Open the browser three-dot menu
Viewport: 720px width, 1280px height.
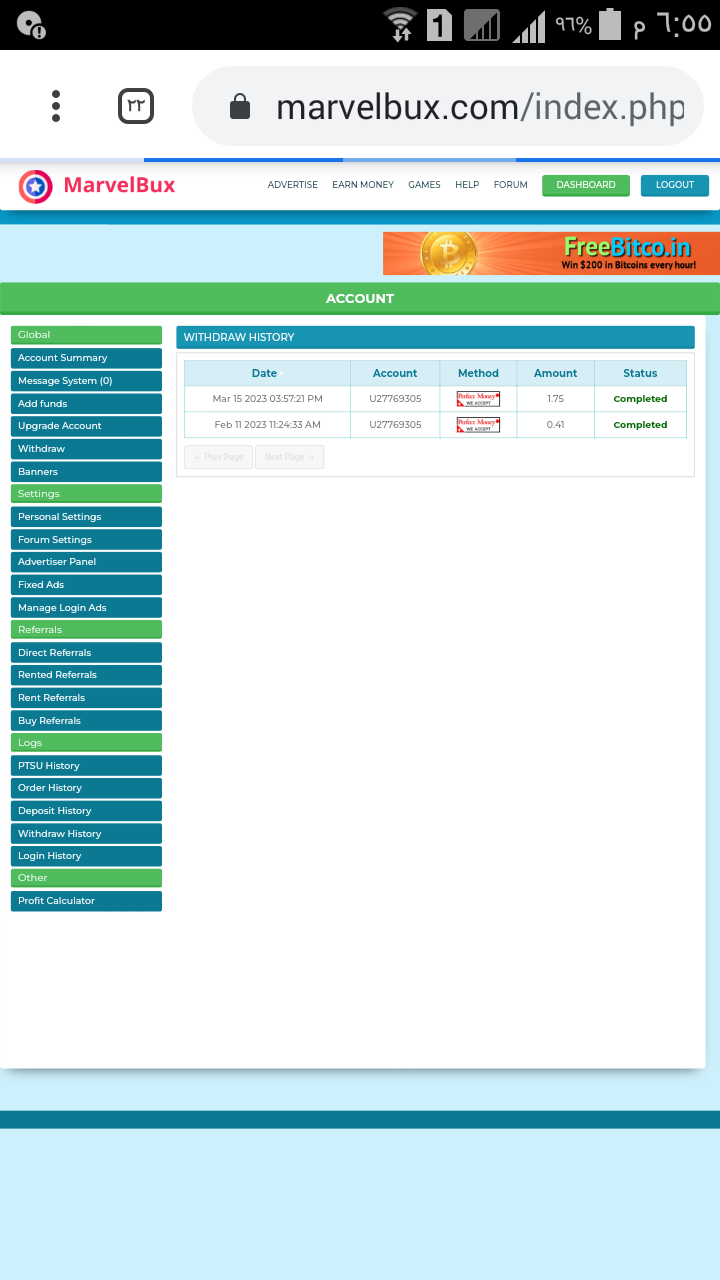(56, 106)
